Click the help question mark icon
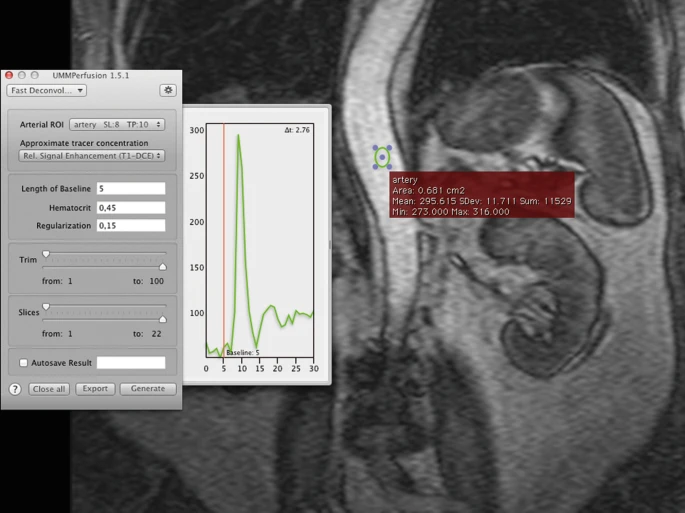 pos(15,389)
